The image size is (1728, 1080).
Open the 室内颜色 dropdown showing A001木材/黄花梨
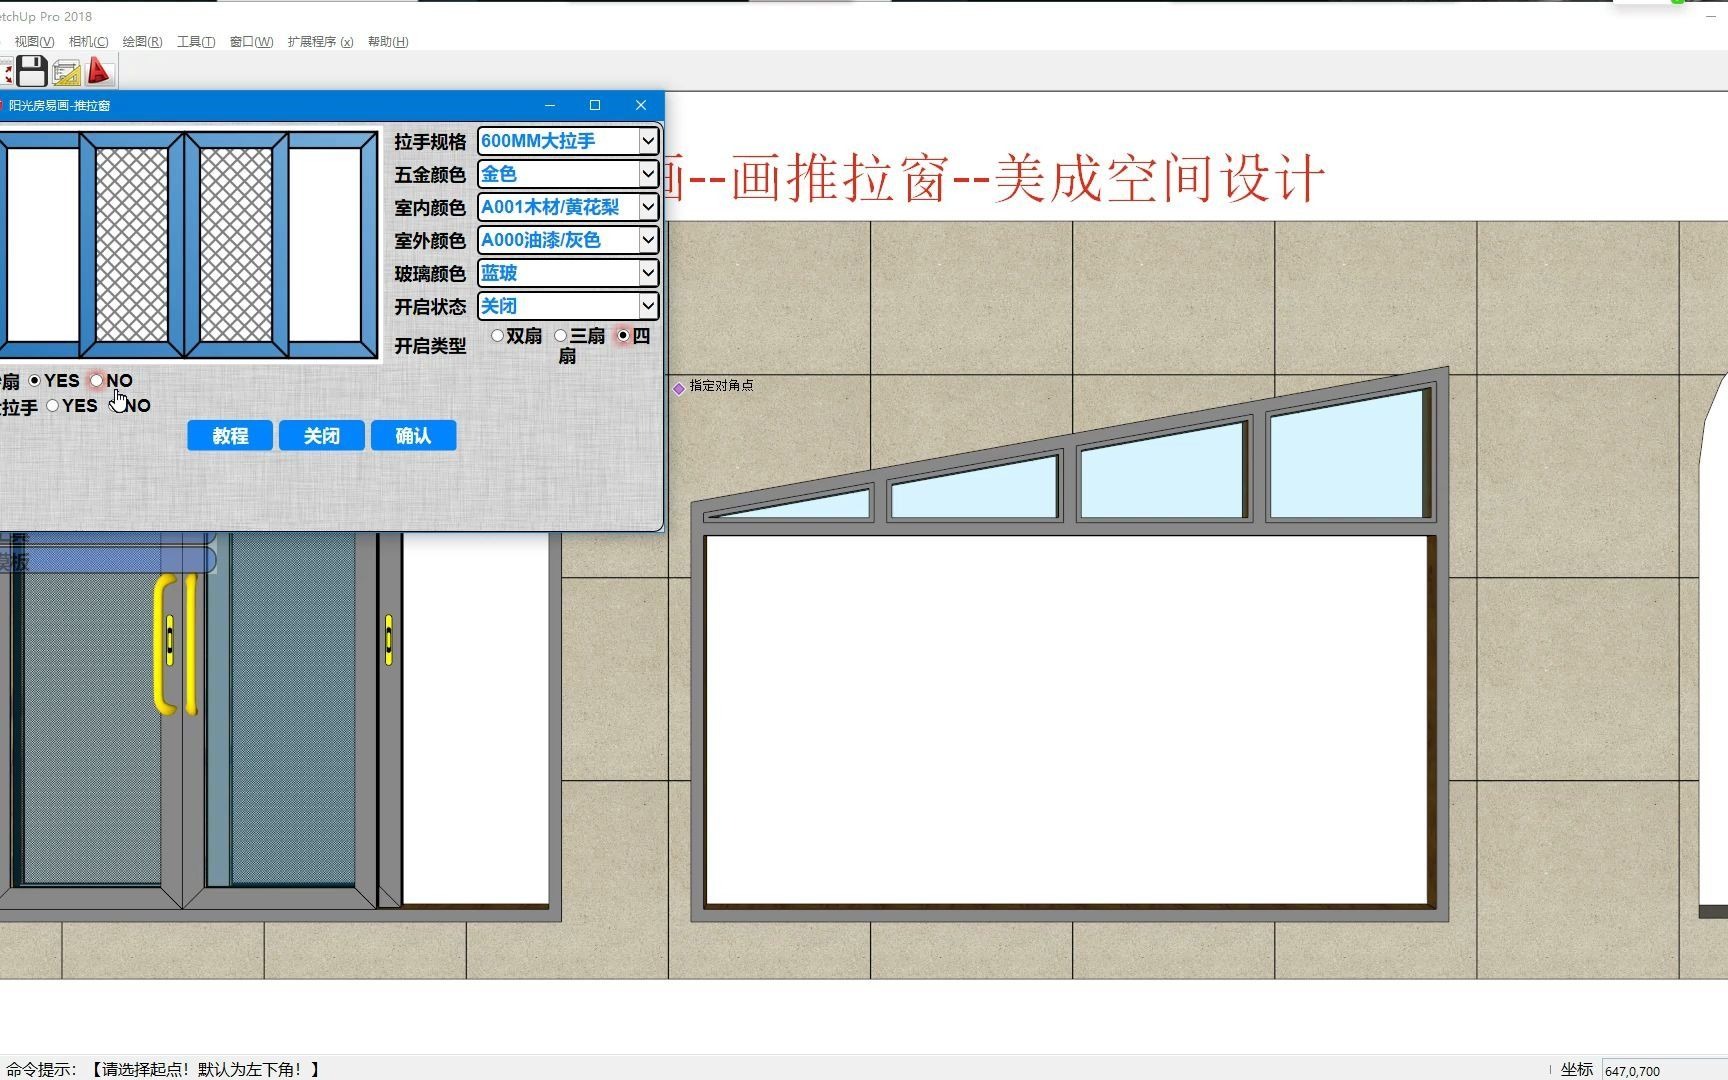tap(648, 207)
